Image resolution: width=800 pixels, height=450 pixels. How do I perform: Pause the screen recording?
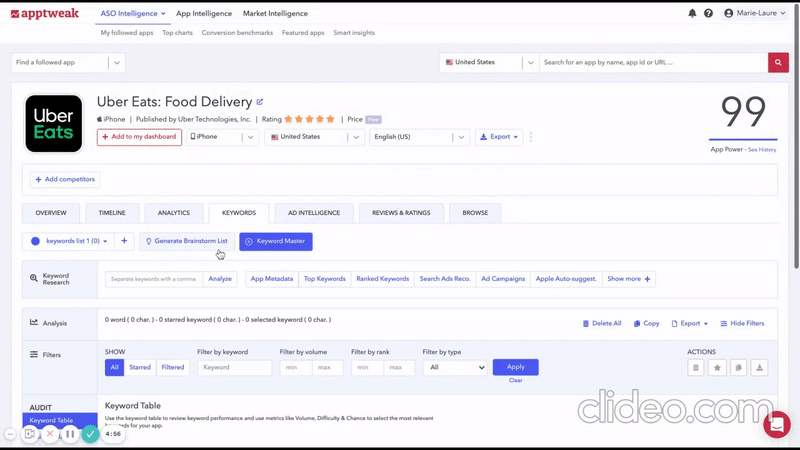[70, 434]
